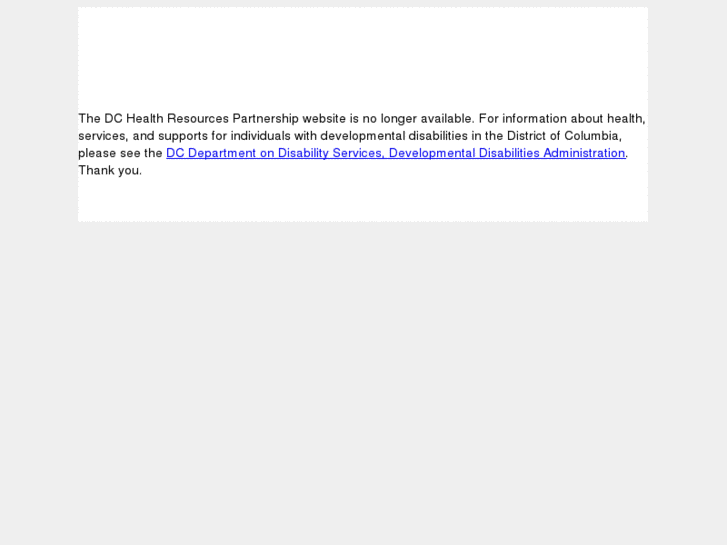The height and width of the screenshot is (545, 727).
Task: Open the DC Department on Disability Services link
Action: coord(395,153)
